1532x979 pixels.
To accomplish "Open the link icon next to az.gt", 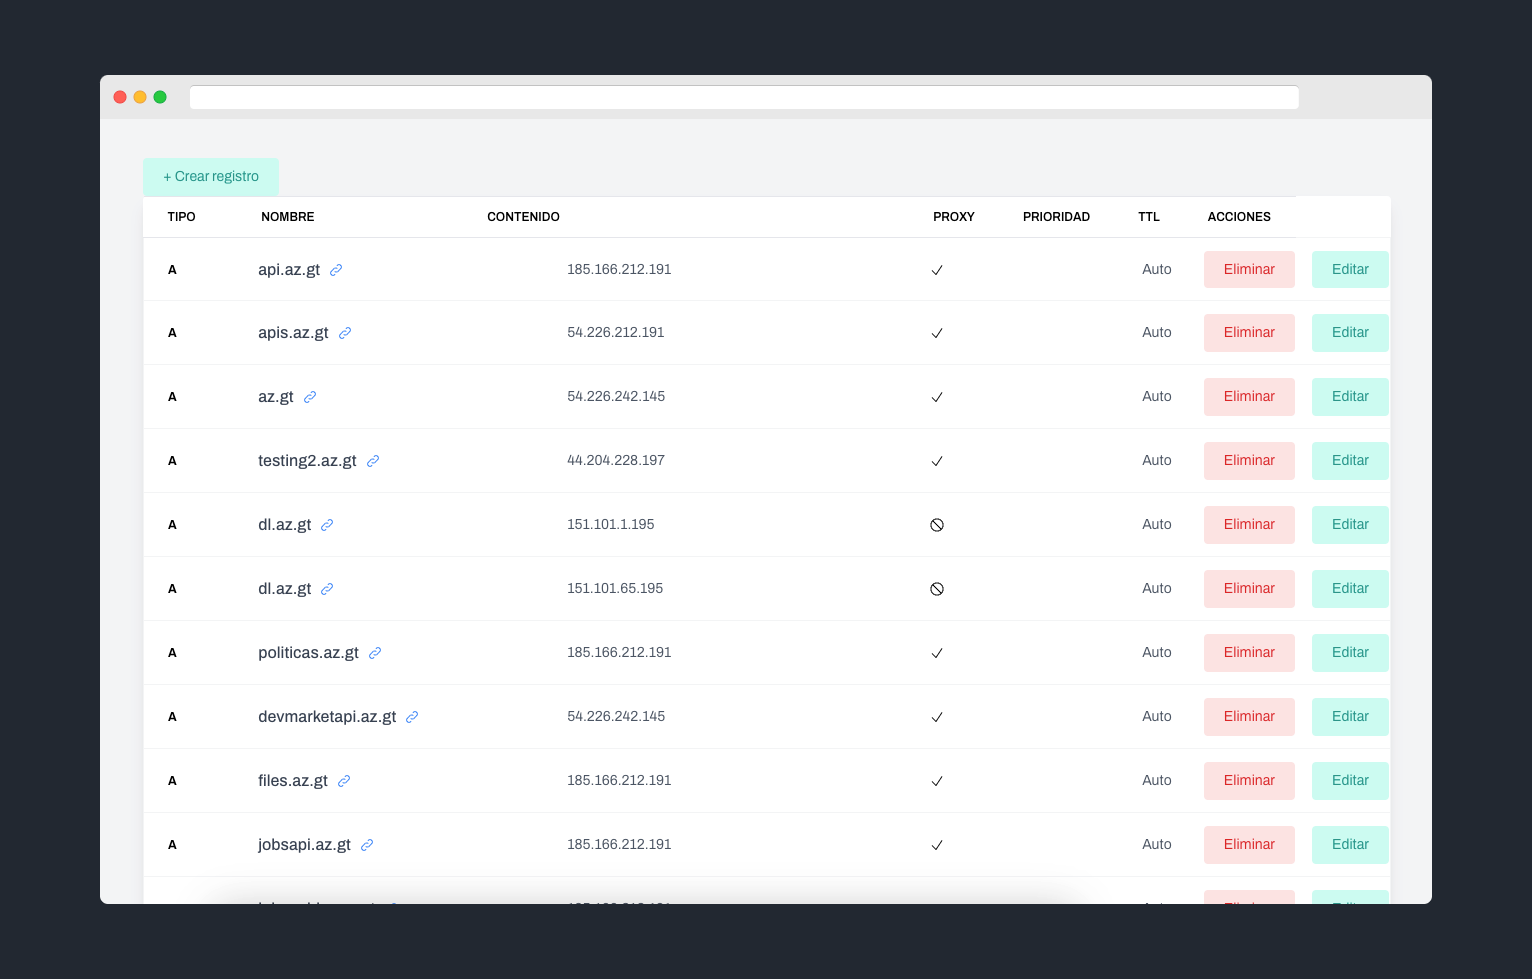I will click(x=308, y=396).
